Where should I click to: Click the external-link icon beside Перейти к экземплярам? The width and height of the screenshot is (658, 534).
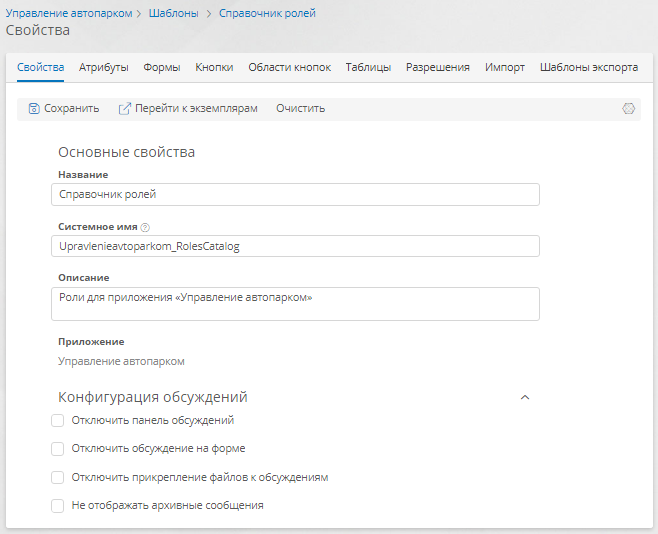(x=125, y=109)
